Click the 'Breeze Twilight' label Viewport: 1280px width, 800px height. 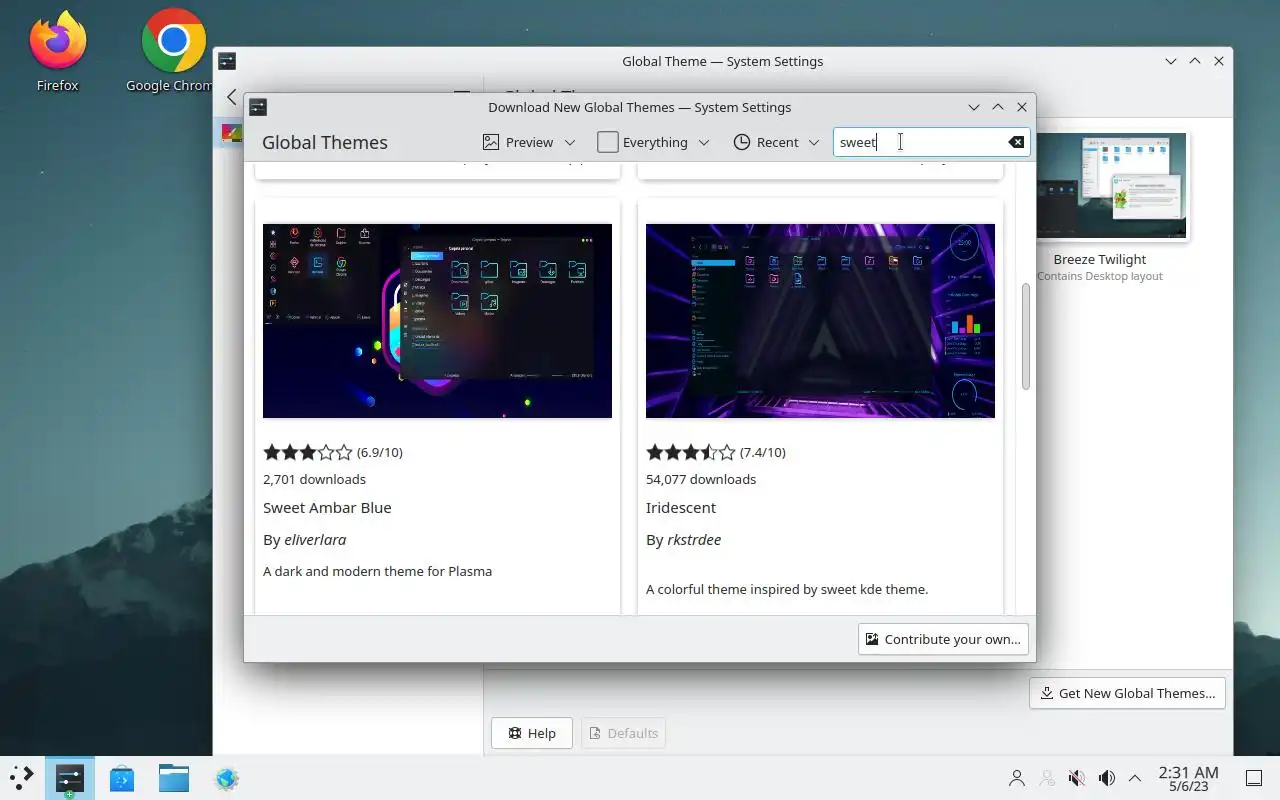click(1099, 259)
